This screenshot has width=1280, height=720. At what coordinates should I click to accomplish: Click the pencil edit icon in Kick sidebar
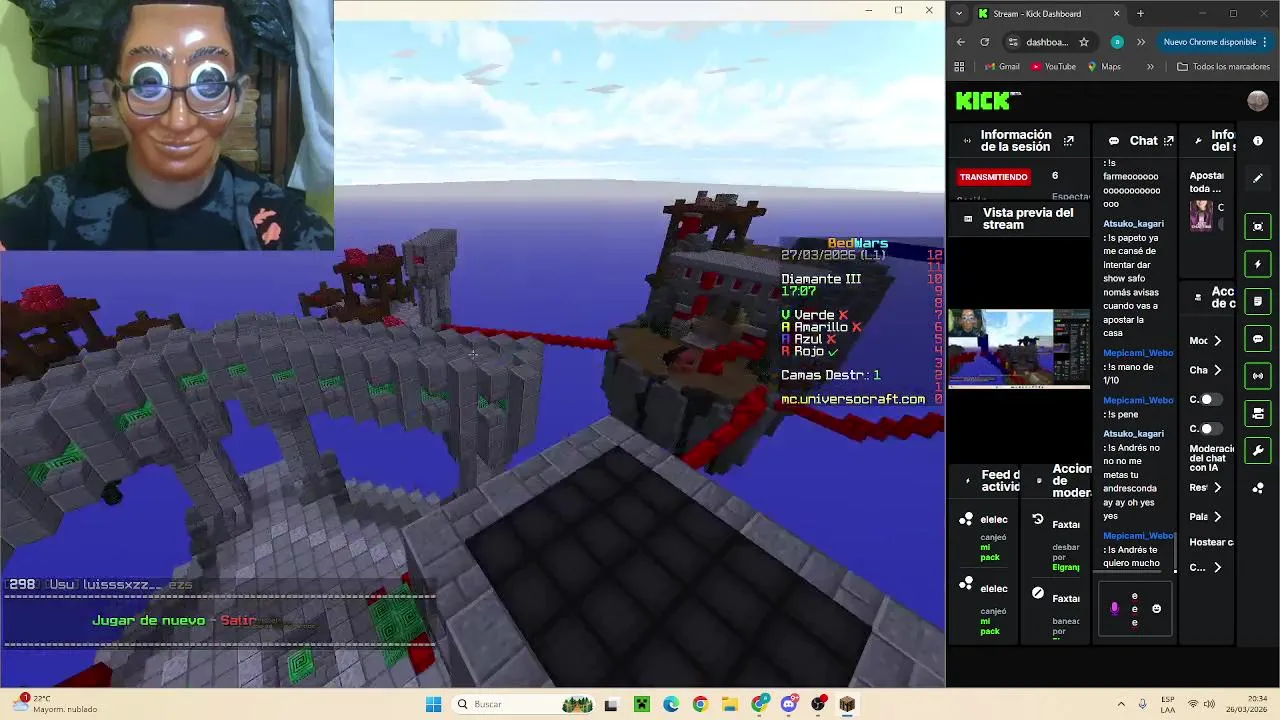pos(1258,178)
